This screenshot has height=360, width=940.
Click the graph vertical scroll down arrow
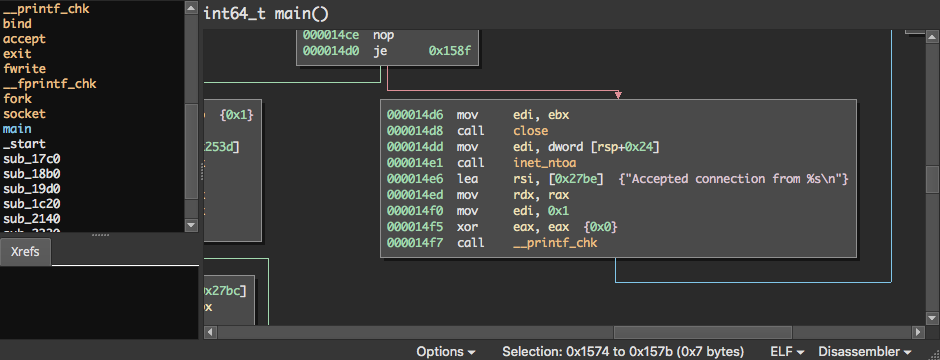[932, 317]
